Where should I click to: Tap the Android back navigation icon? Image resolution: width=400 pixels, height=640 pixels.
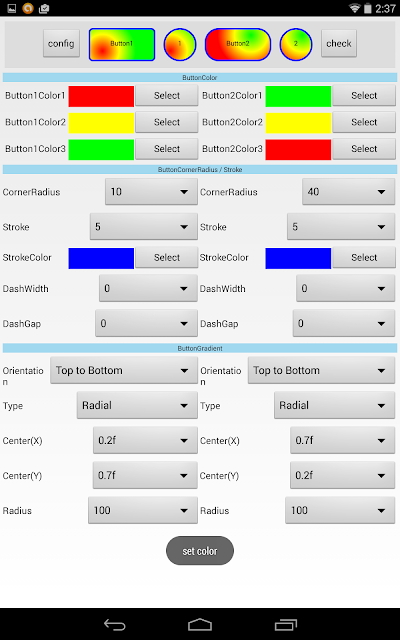tap(114, 624)
